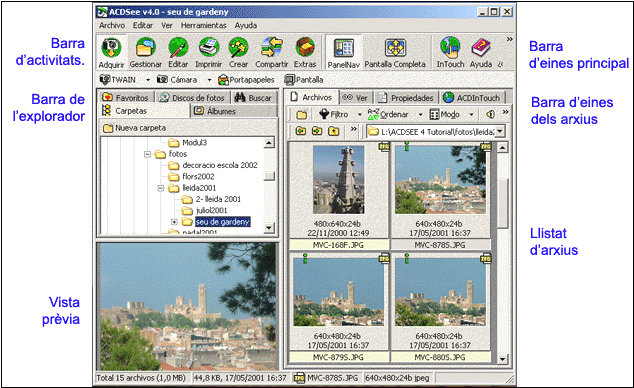Open the Ver menu in menu bar

[x=167, y=25]
